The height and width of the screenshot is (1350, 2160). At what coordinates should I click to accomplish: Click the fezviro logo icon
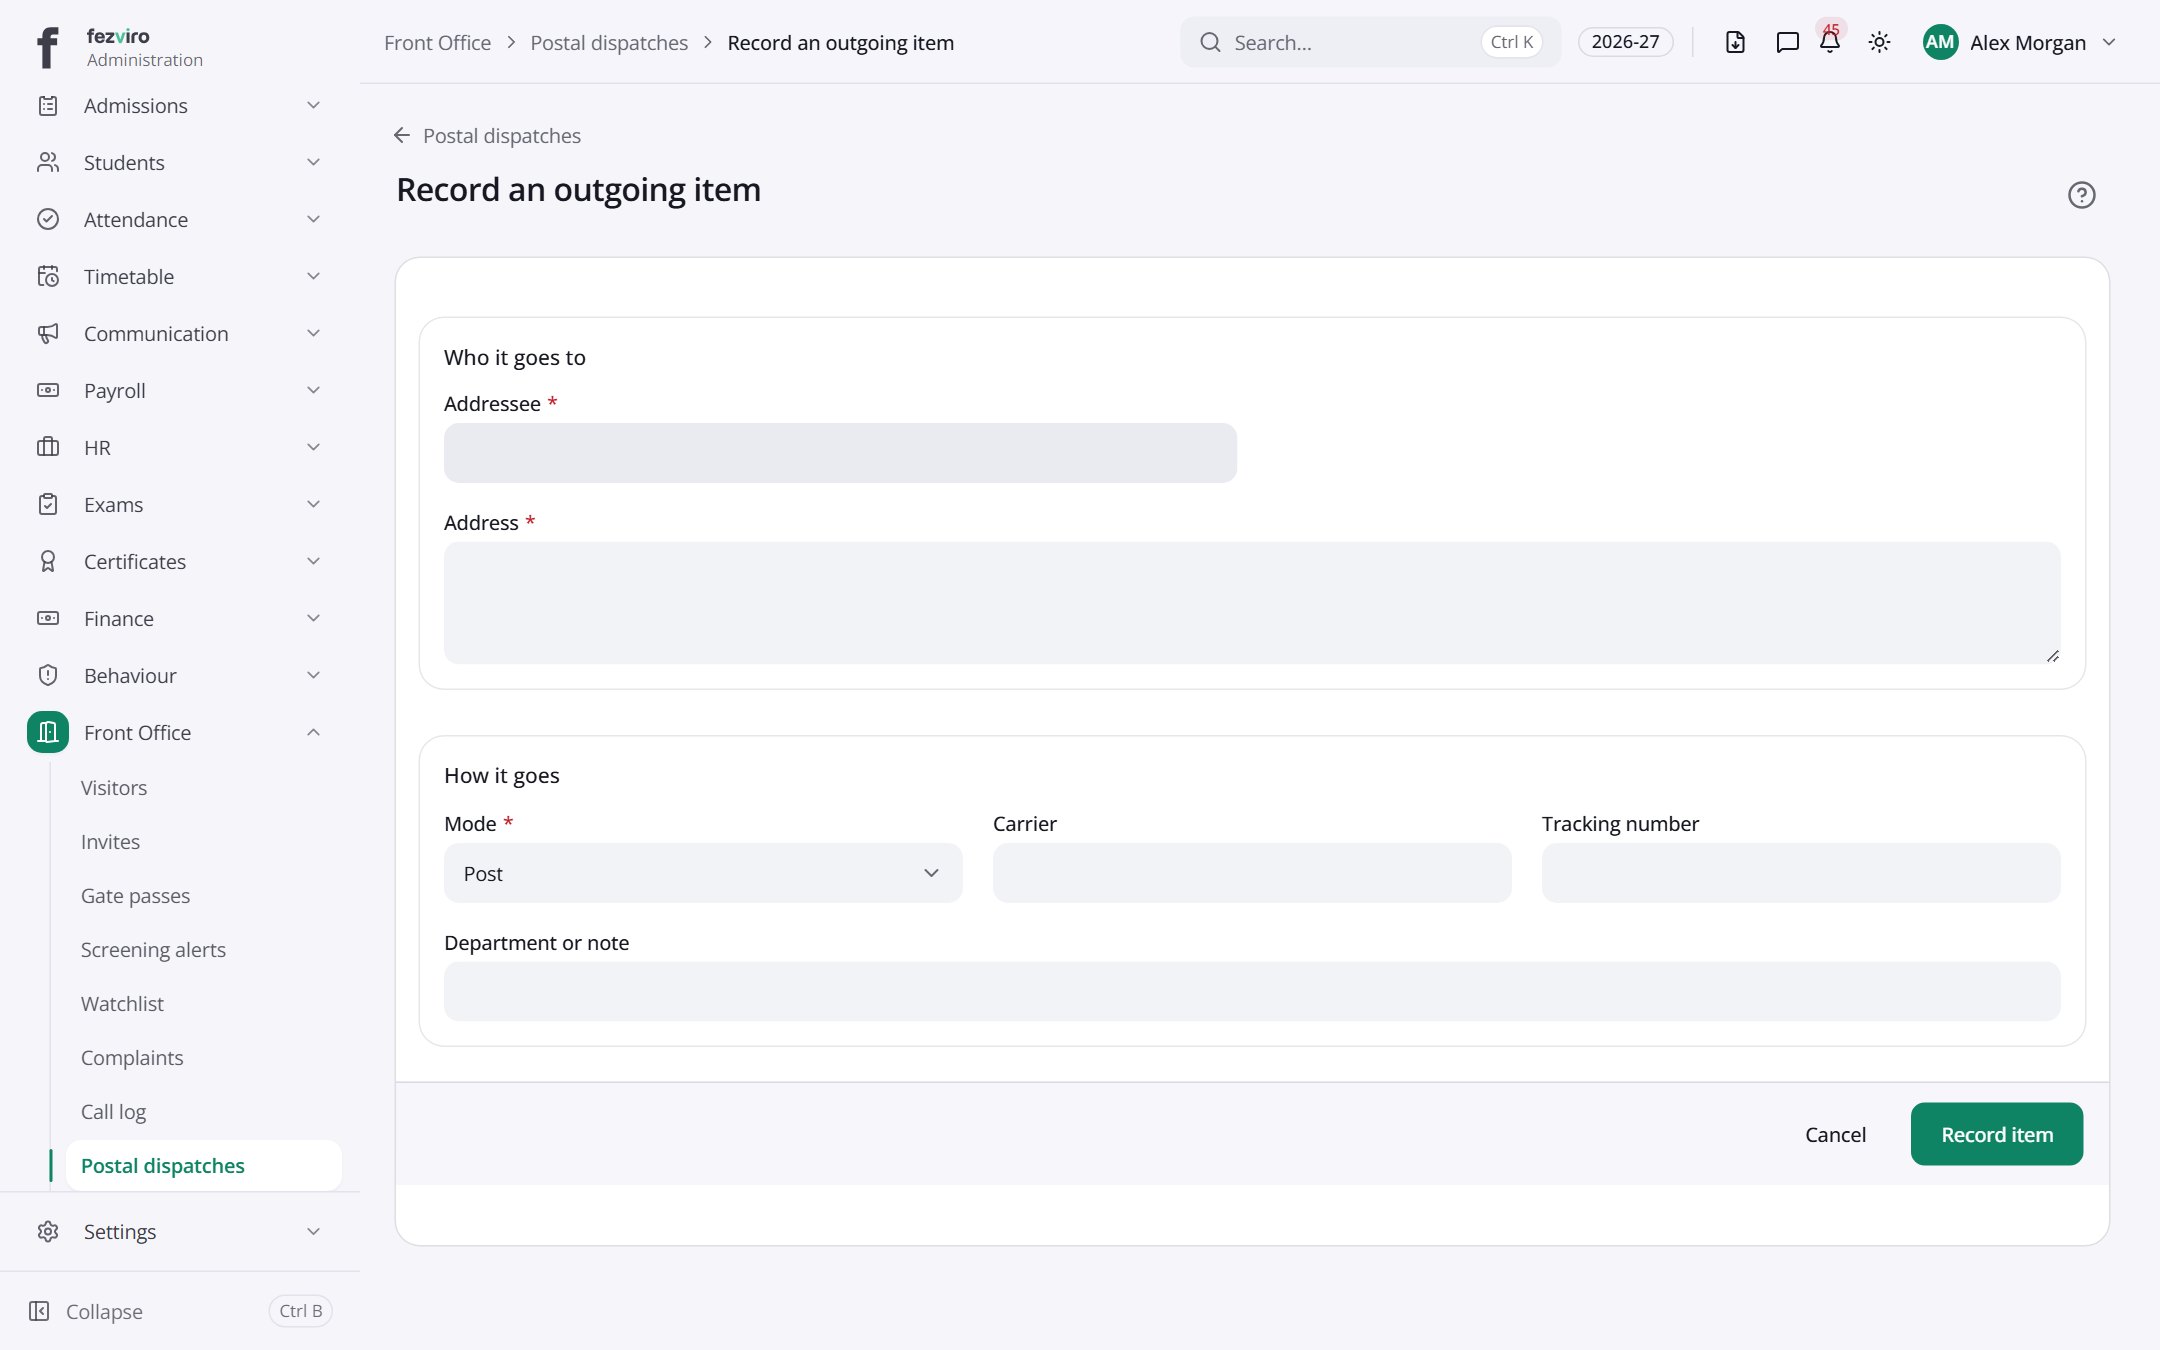48,47
